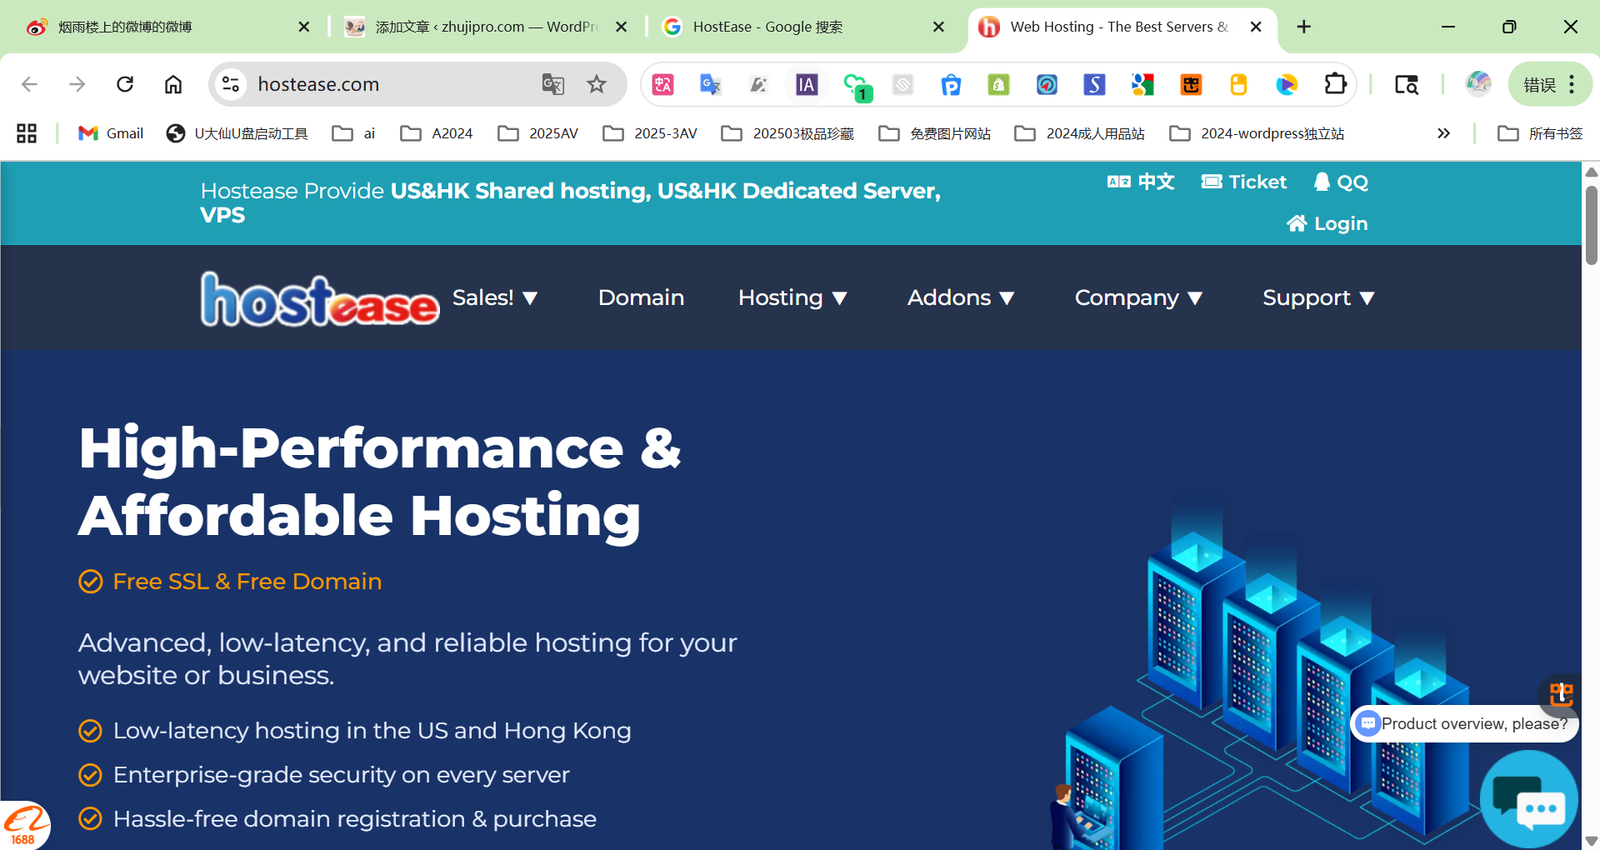Viewport: 1600px width, 850px height.
Task: Open the Company dropdown menu
Action: pos(1138,298)
